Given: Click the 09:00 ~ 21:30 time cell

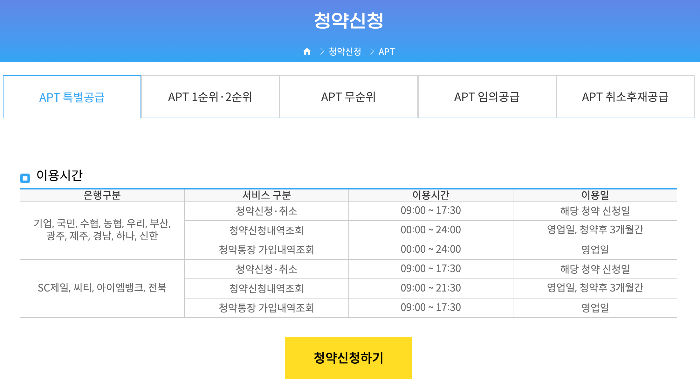Looking at the screenshot, I should 431,288.
